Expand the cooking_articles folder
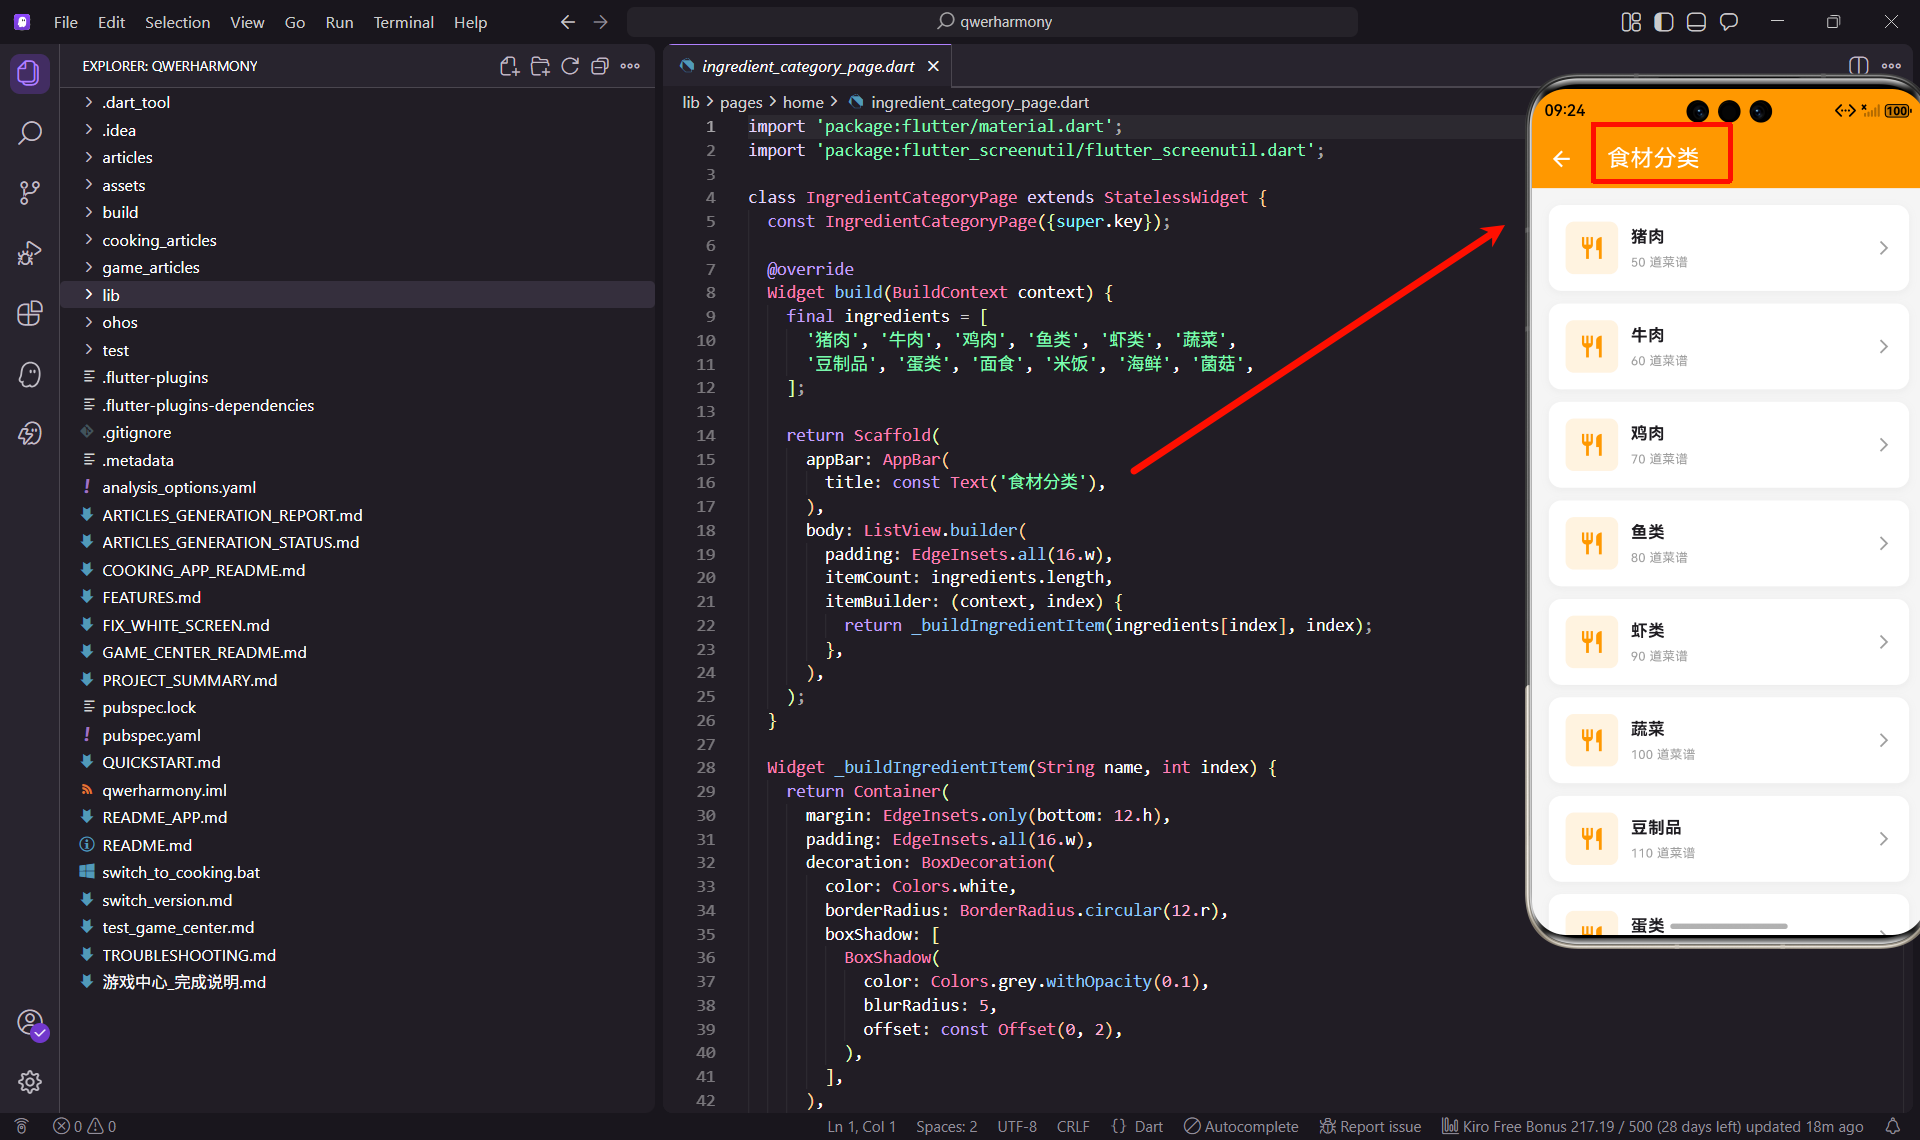The width and height of the screenshot is (1920, 1140). point(159,240)
